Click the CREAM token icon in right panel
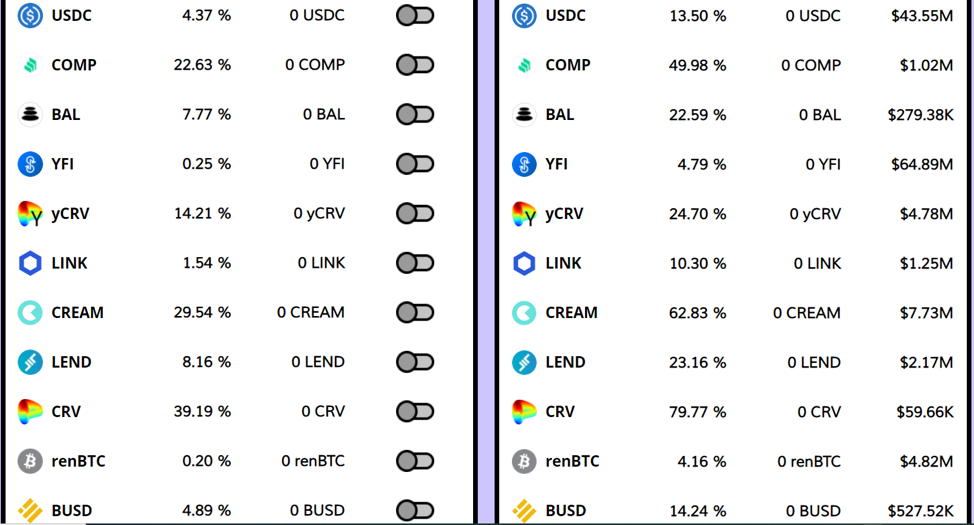974x525 pixels. click(x=524, y=313)
